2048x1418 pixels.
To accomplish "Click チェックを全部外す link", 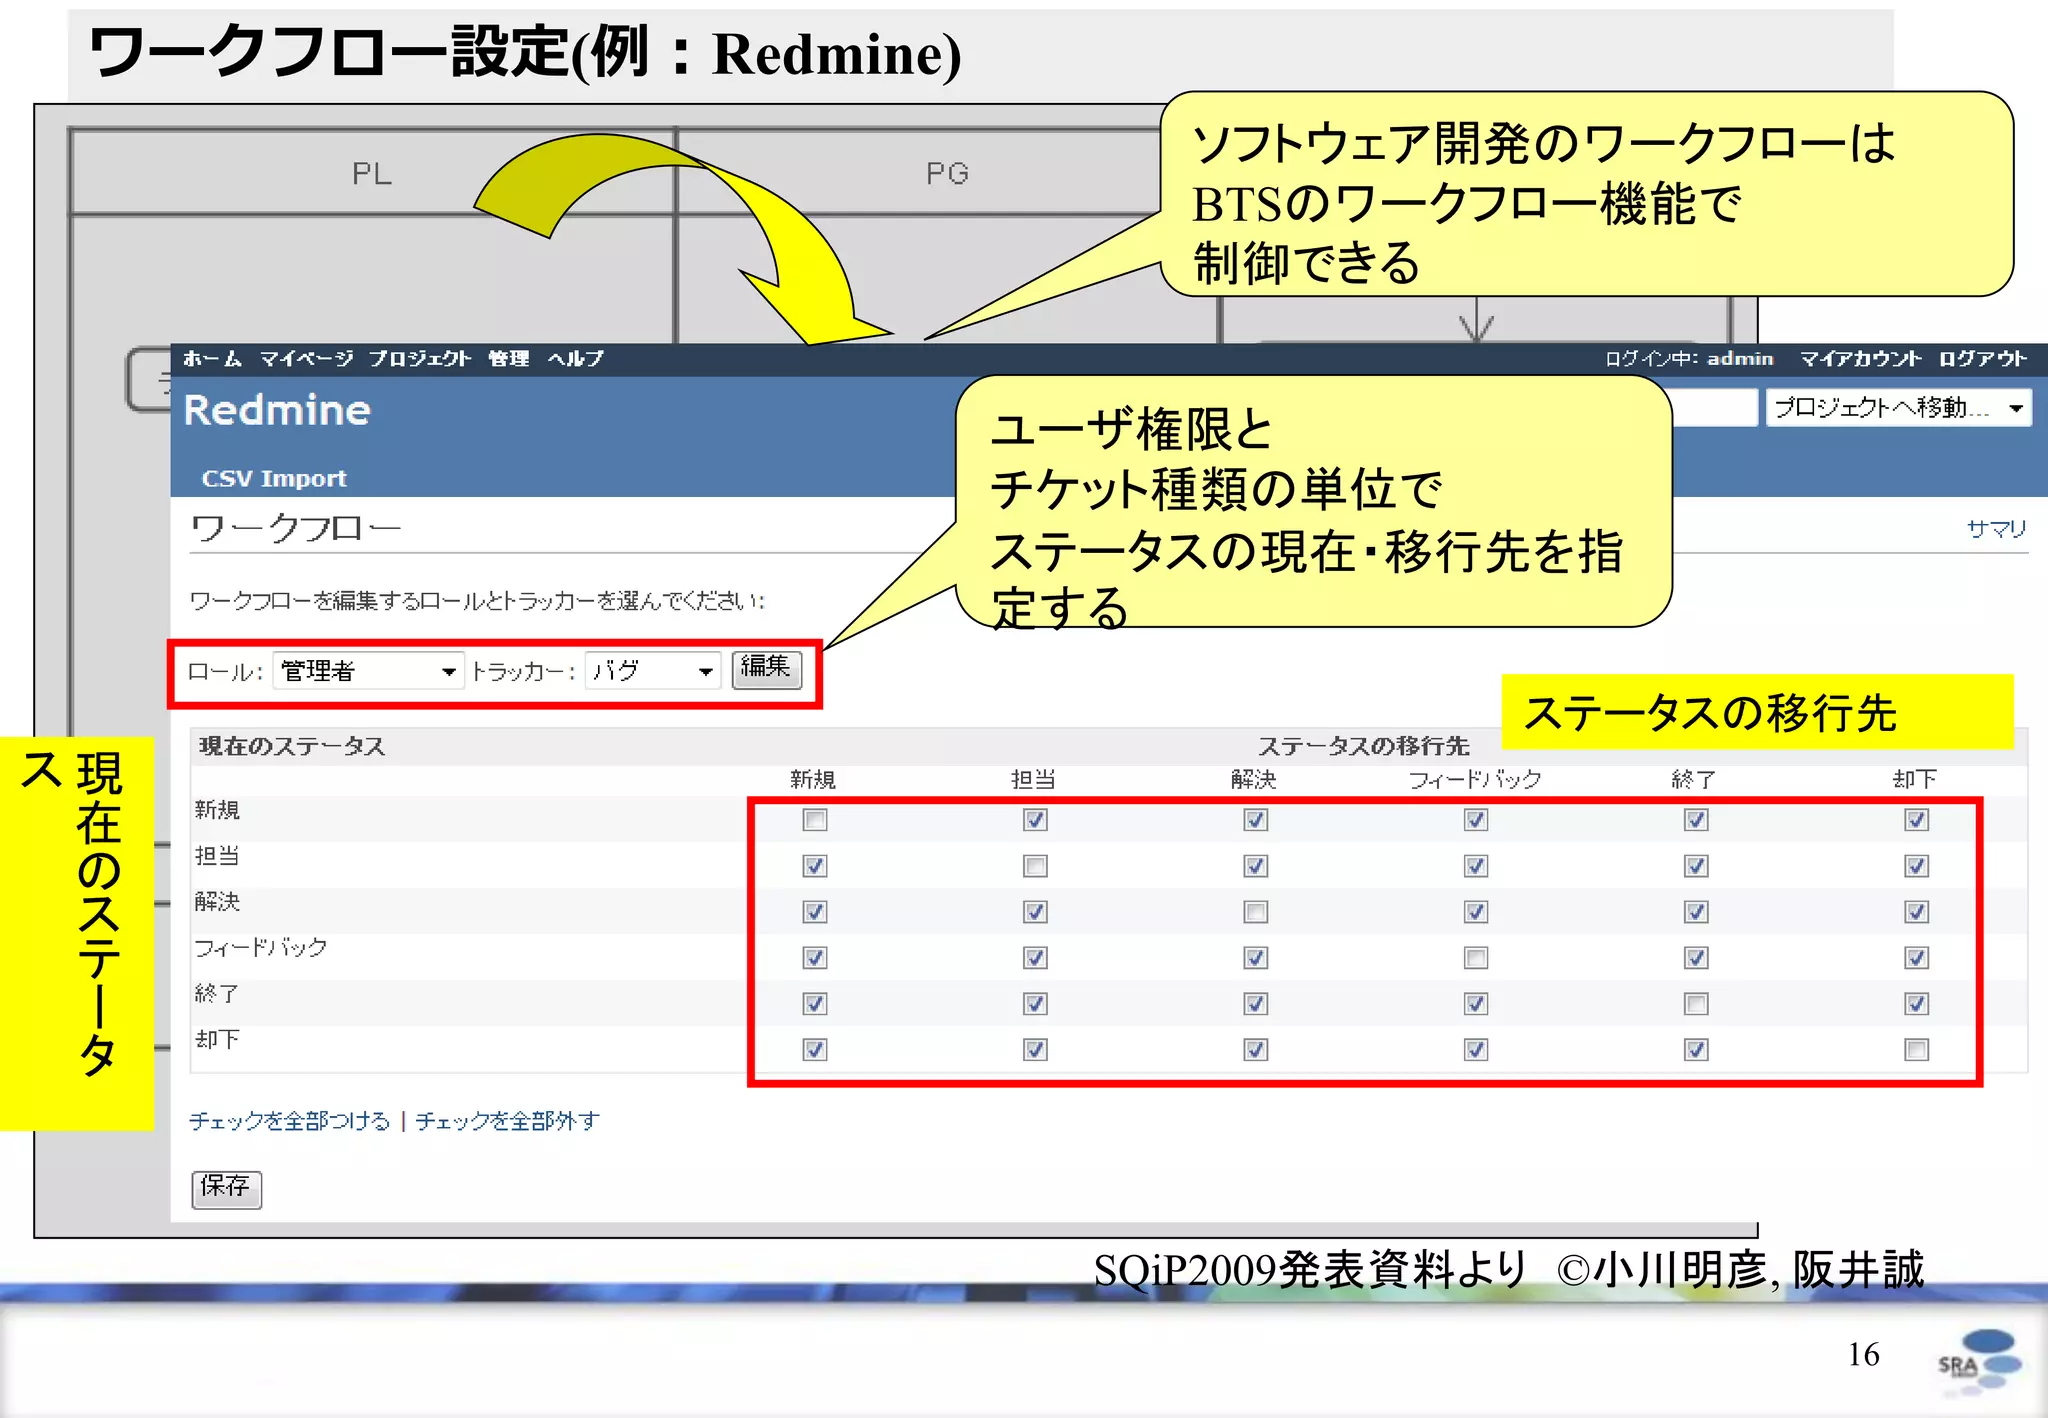I will pos(507,1120).
